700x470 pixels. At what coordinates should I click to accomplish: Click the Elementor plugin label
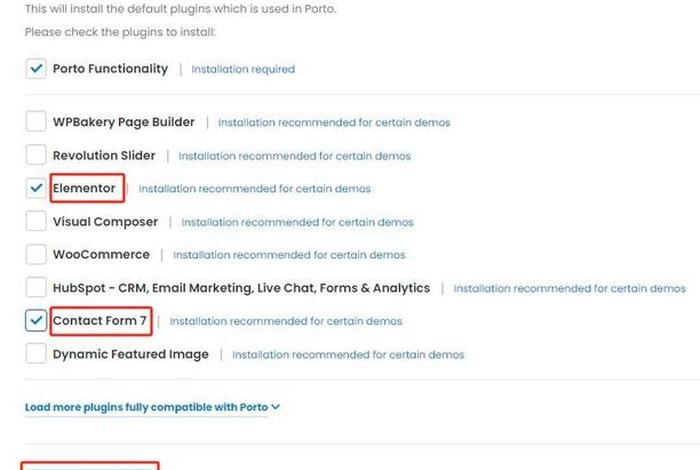(84, 188)
